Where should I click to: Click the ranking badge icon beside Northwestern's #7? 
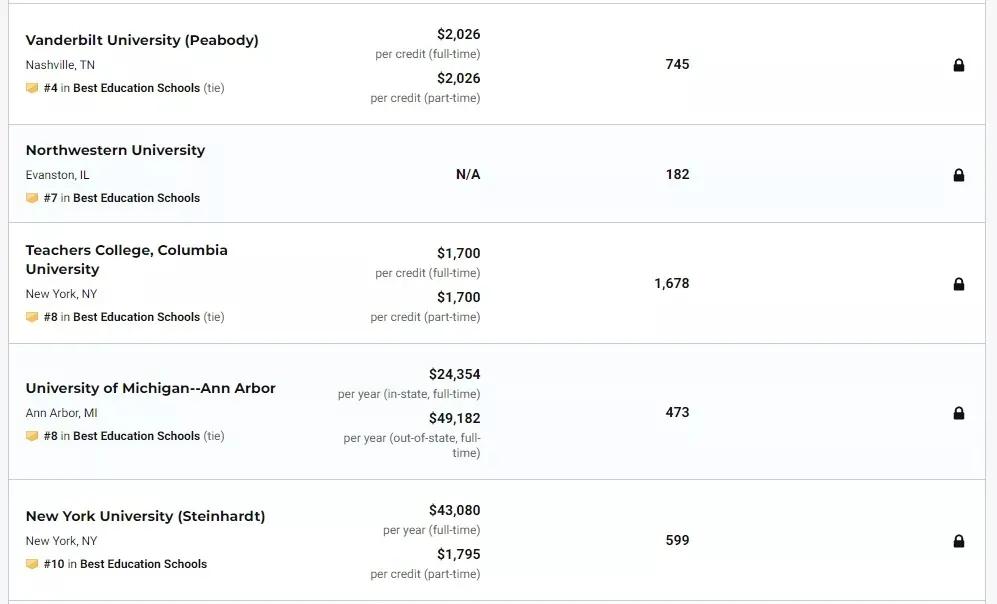pos(32,198)
